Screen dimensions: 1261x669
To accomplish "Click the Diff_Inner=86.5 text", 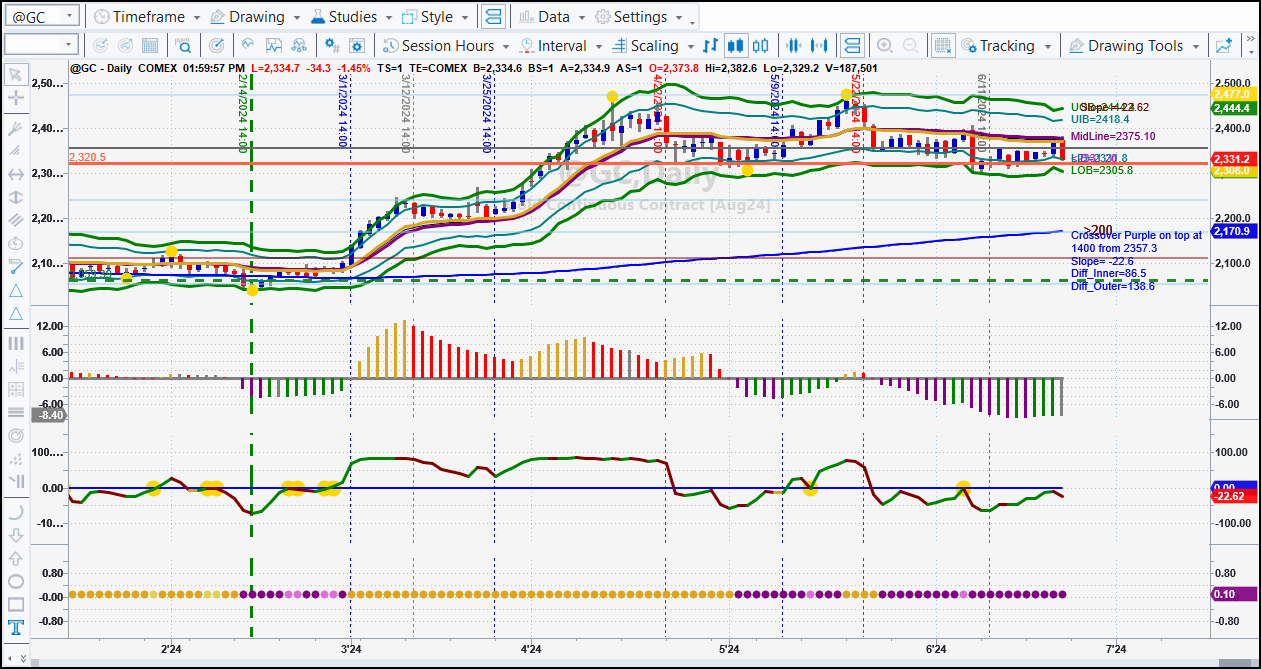I will 1109,273.
